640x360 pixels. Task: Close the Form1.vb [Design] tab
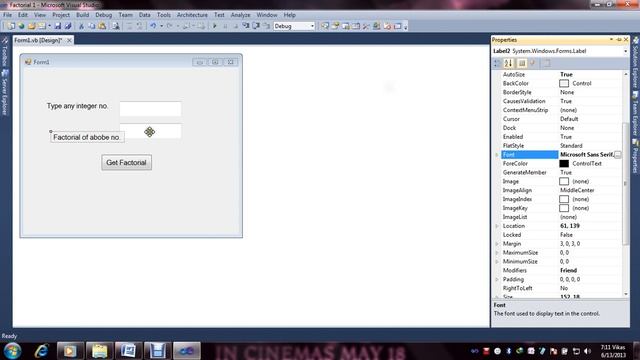[69, 40]
